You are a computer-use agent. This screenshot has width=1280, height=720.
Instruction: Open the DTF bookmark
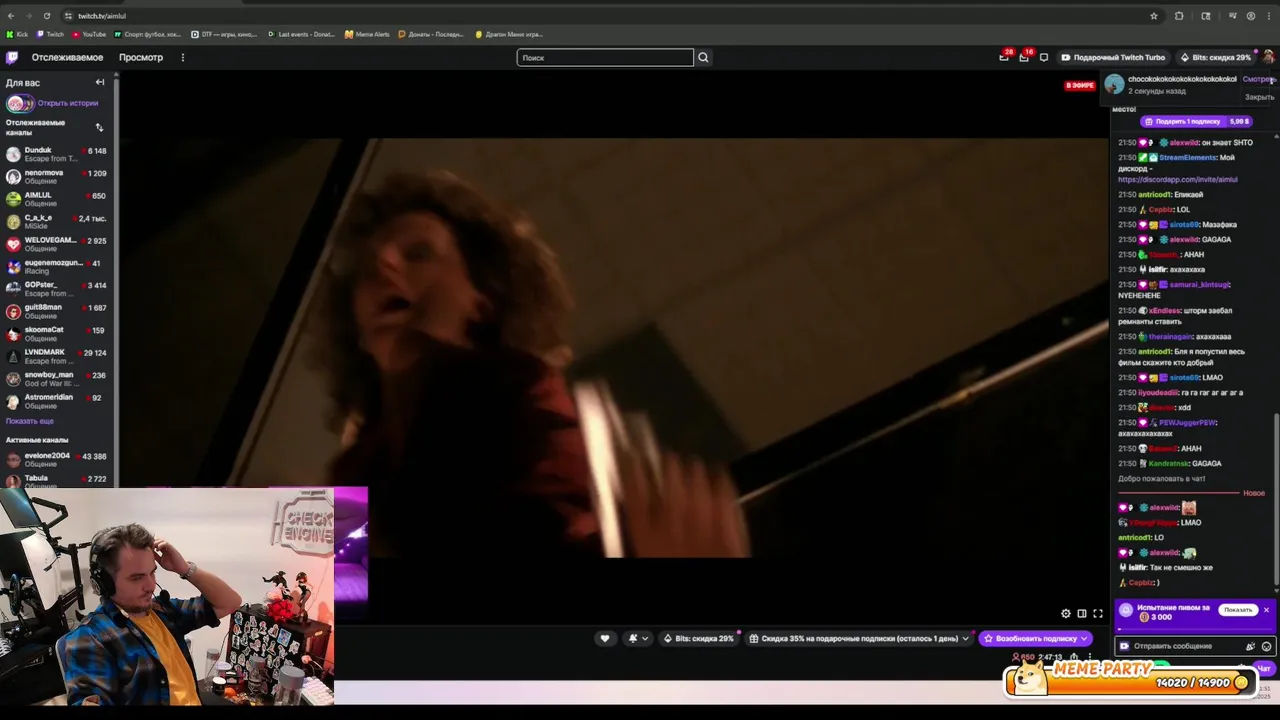[223, 34]
